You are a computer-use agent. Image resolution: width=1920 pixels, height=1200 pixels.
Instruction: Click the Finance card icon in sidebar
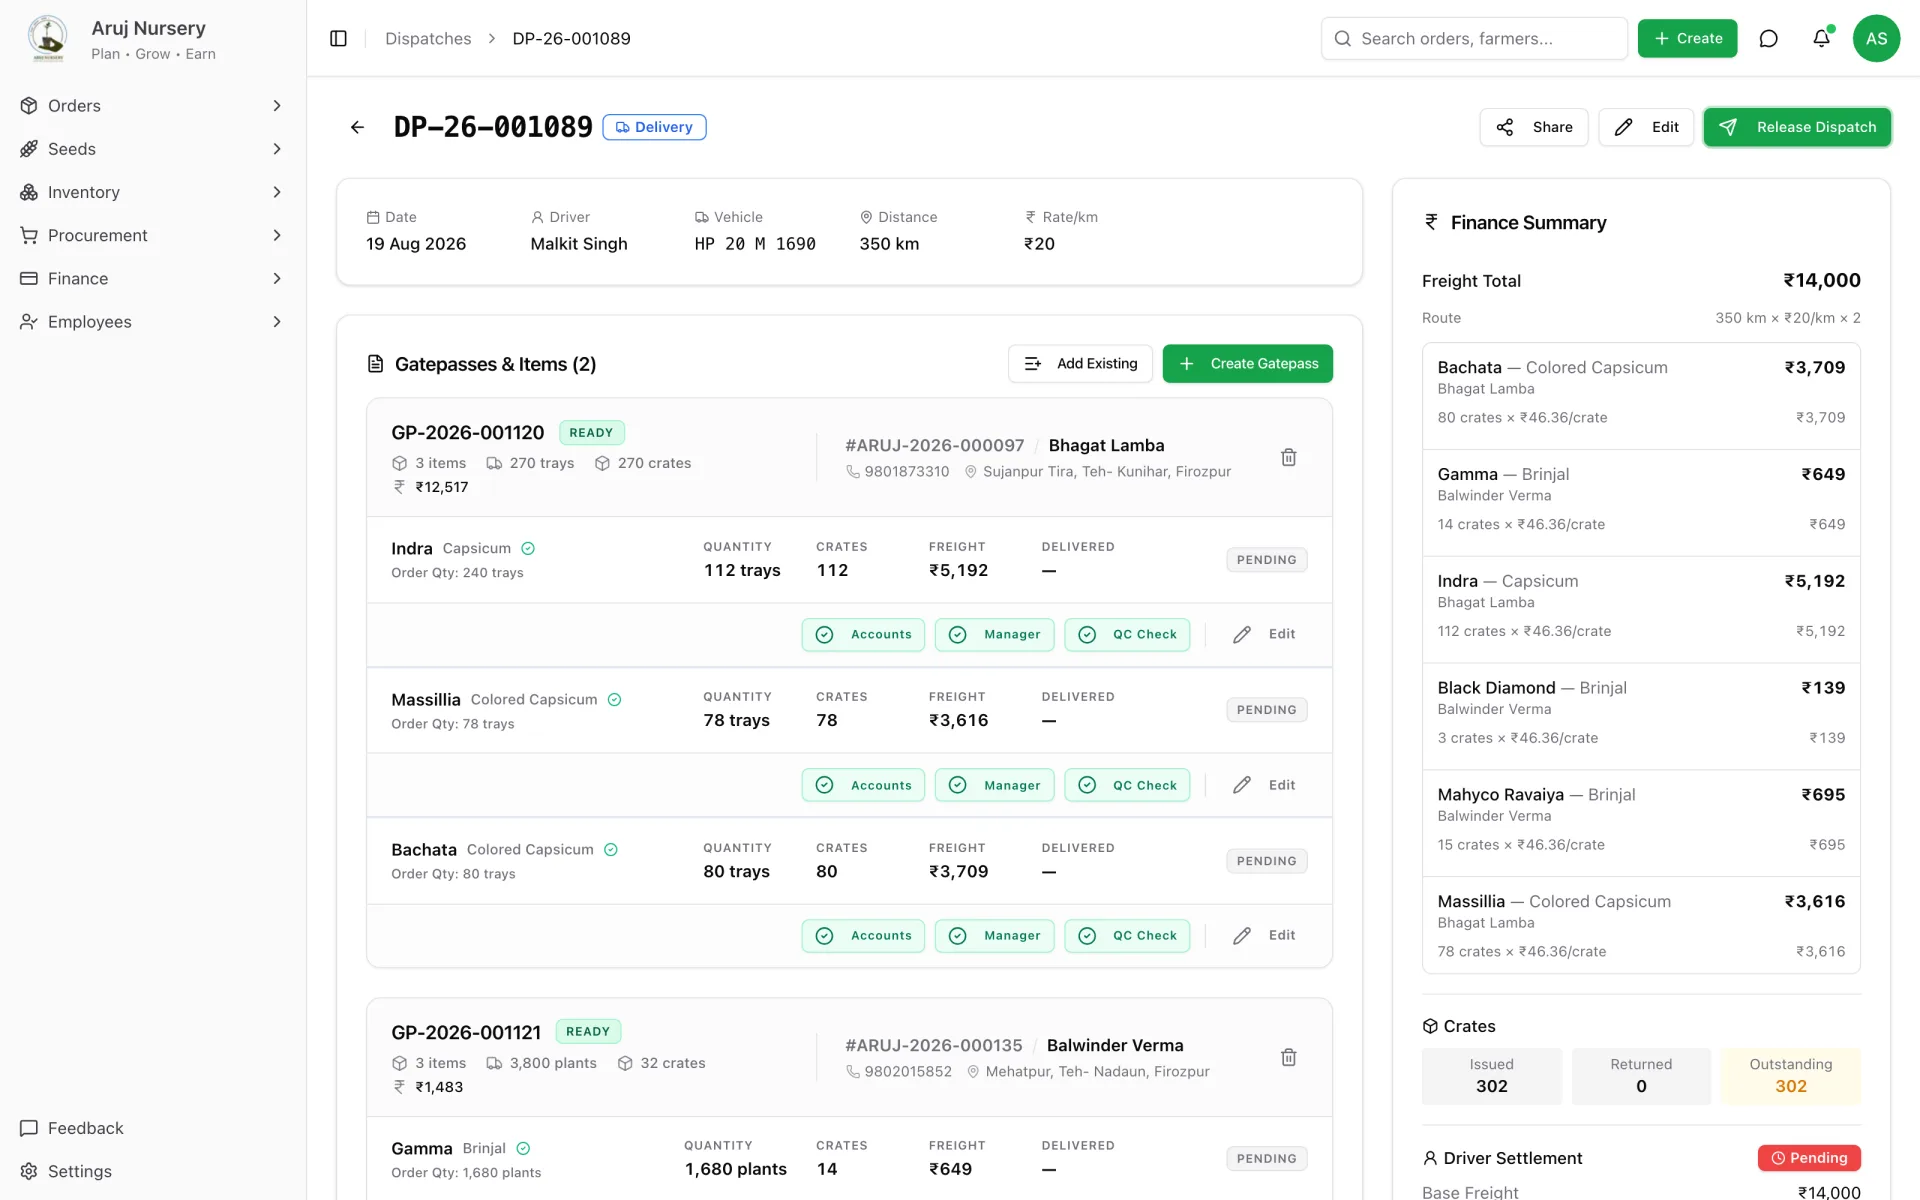(29, 278)
